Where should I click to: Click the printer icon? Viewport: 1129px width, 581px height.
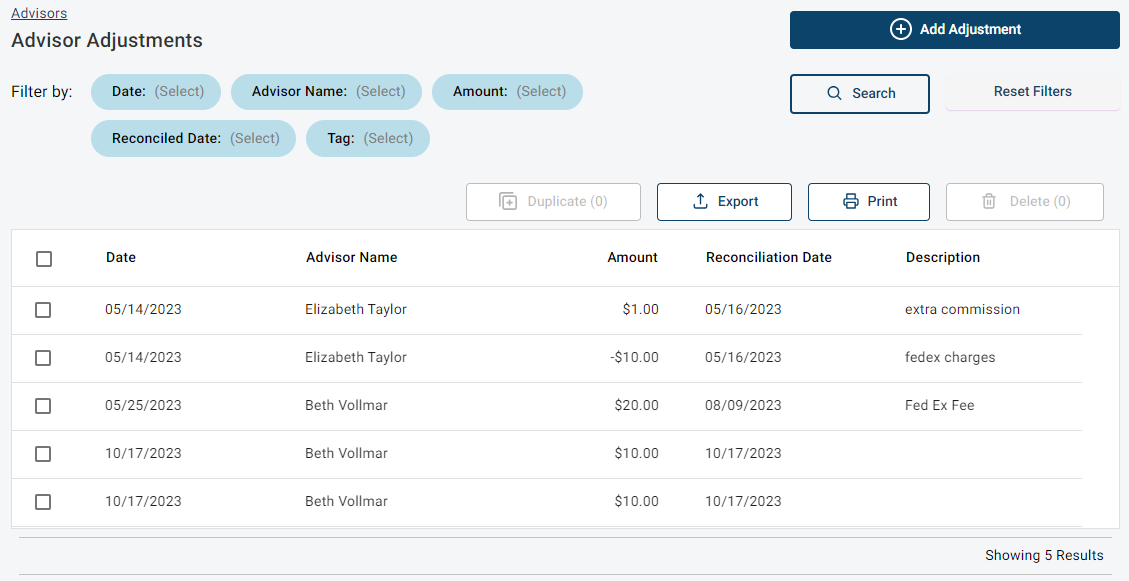[x=850, y=202]
